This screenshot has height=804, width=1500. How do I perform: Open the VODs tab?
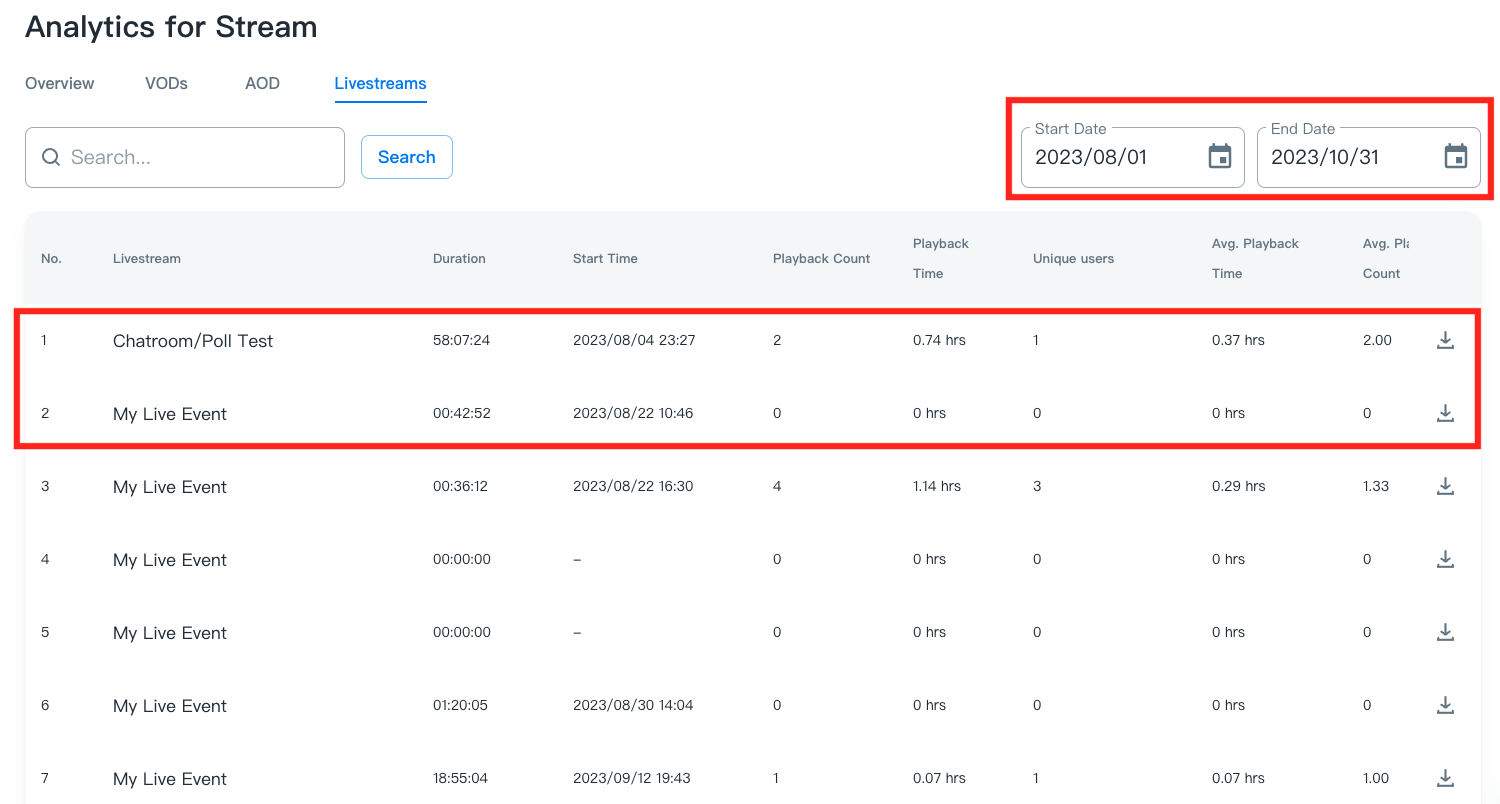click(x=166, y=84)
